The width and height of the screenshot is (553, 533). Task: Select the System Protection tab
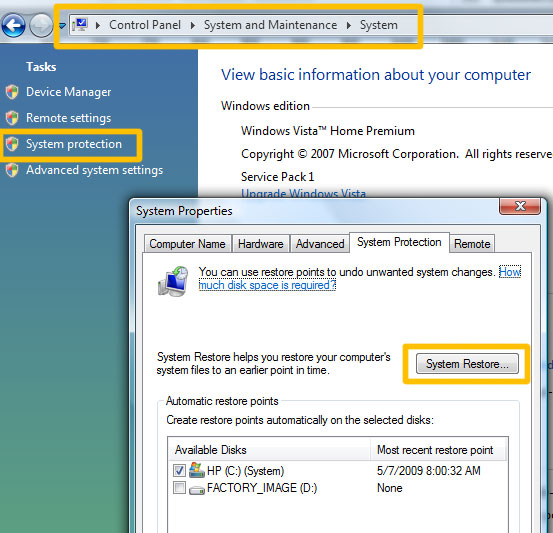399,242
